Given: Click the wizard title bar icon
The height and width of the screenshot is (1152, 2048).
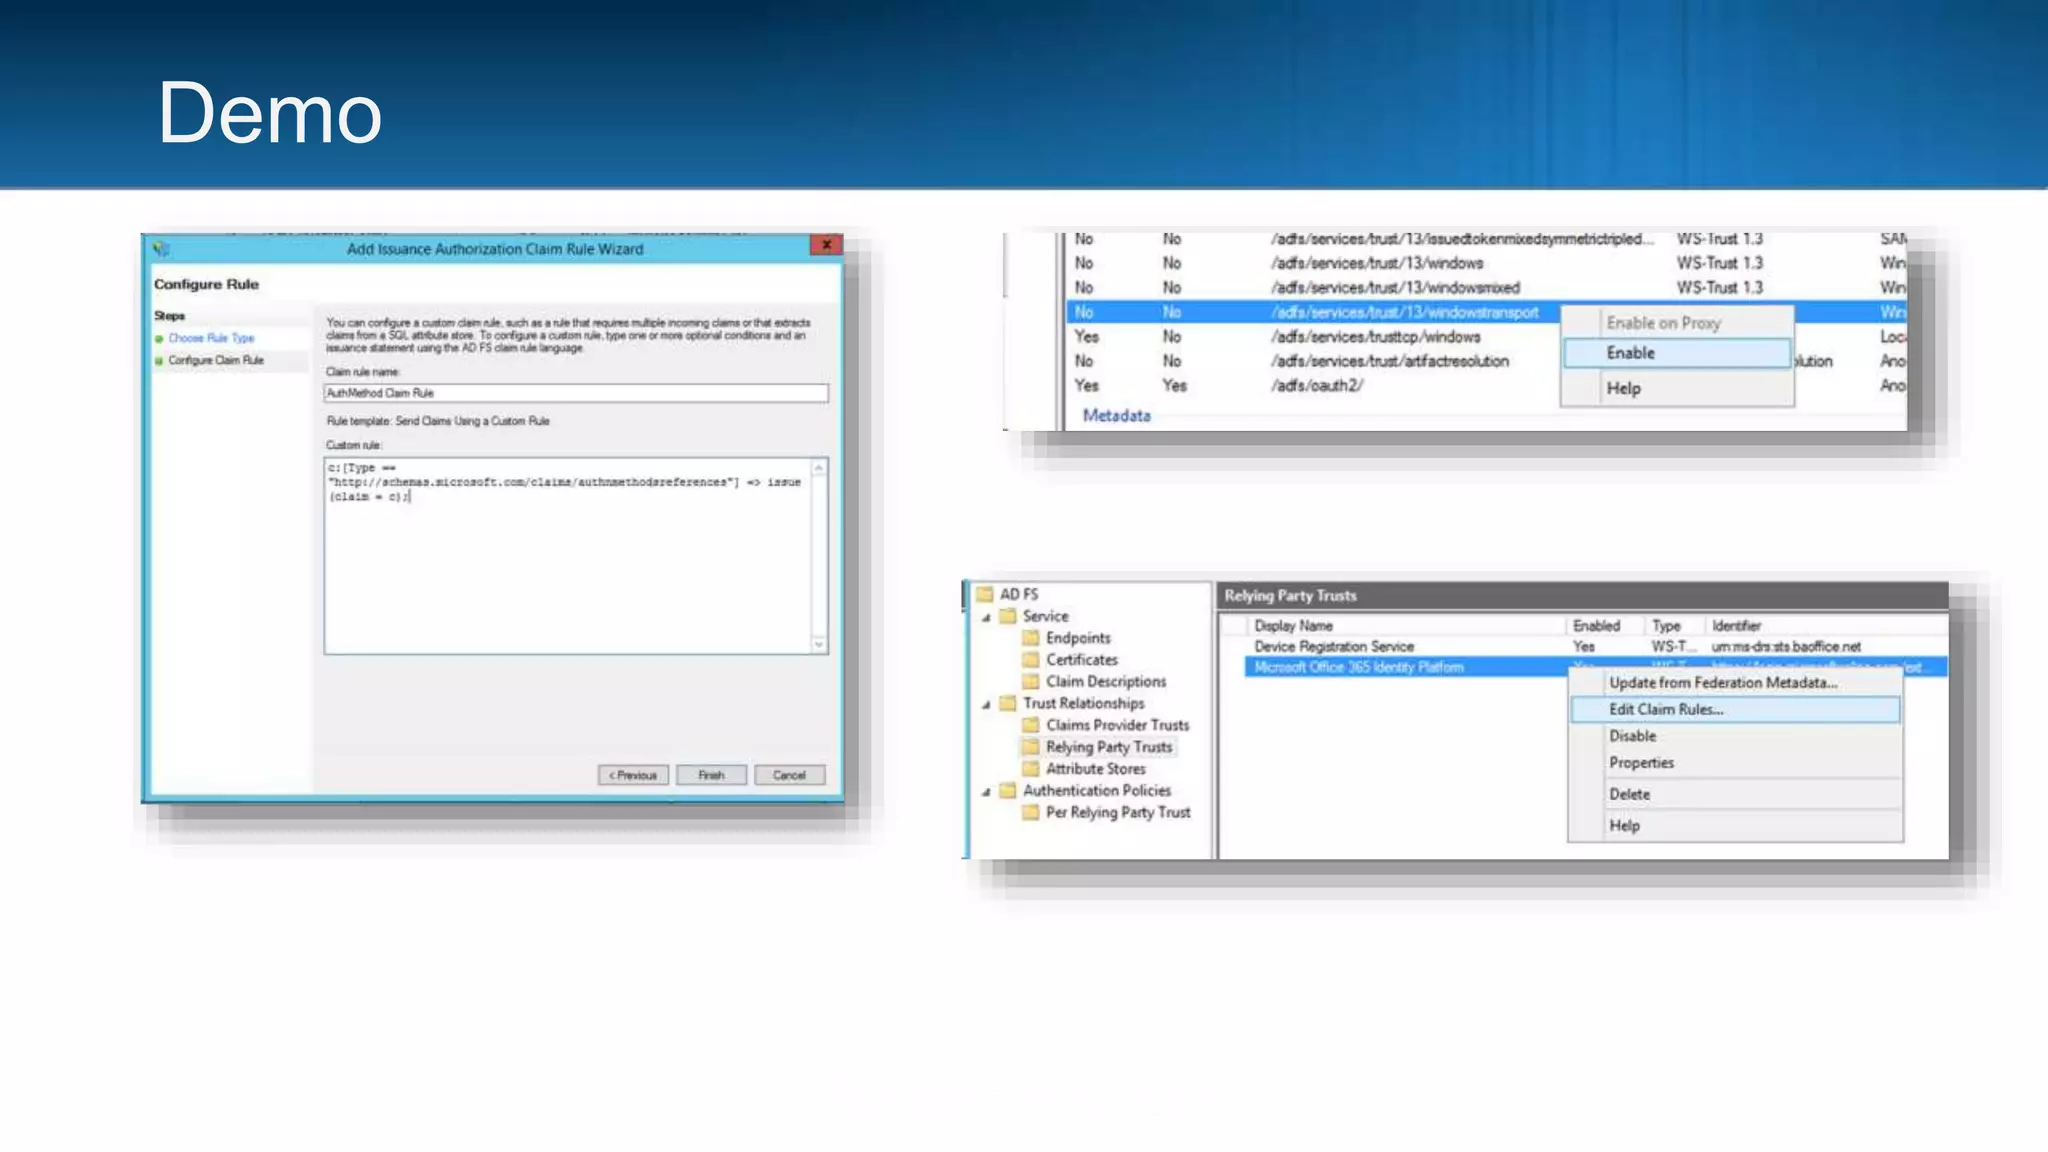Looking at the screenshot, I should [x=161, y=249].
